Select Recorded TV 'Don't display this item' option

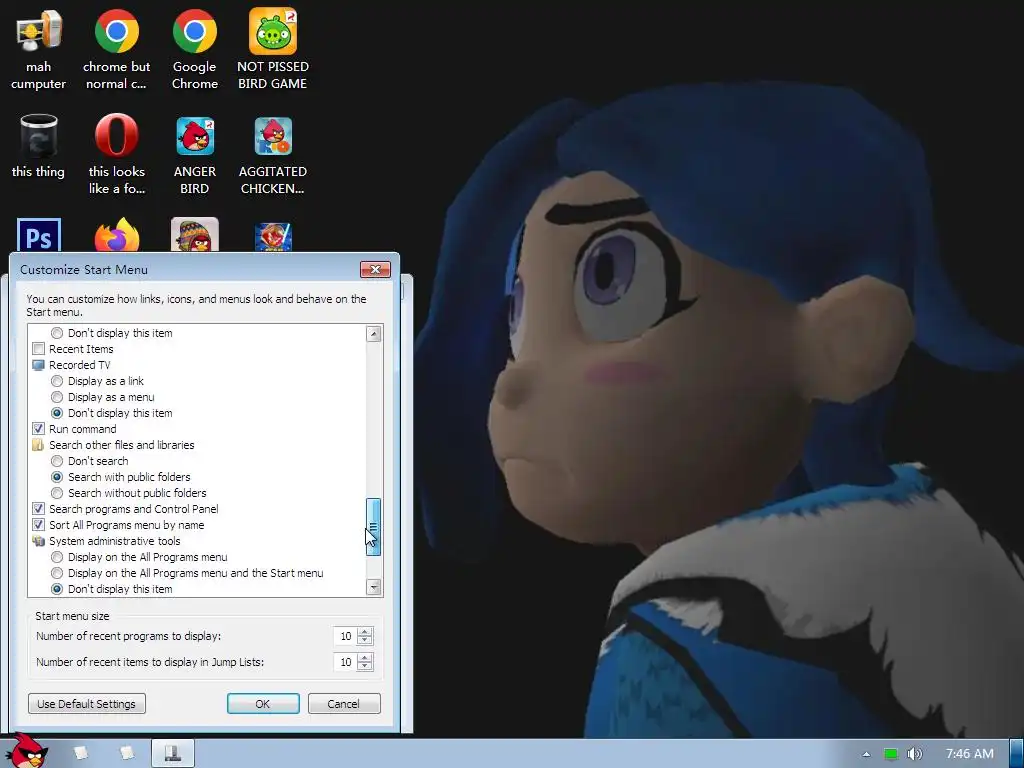pyautogui.click(x=57, y=413)
